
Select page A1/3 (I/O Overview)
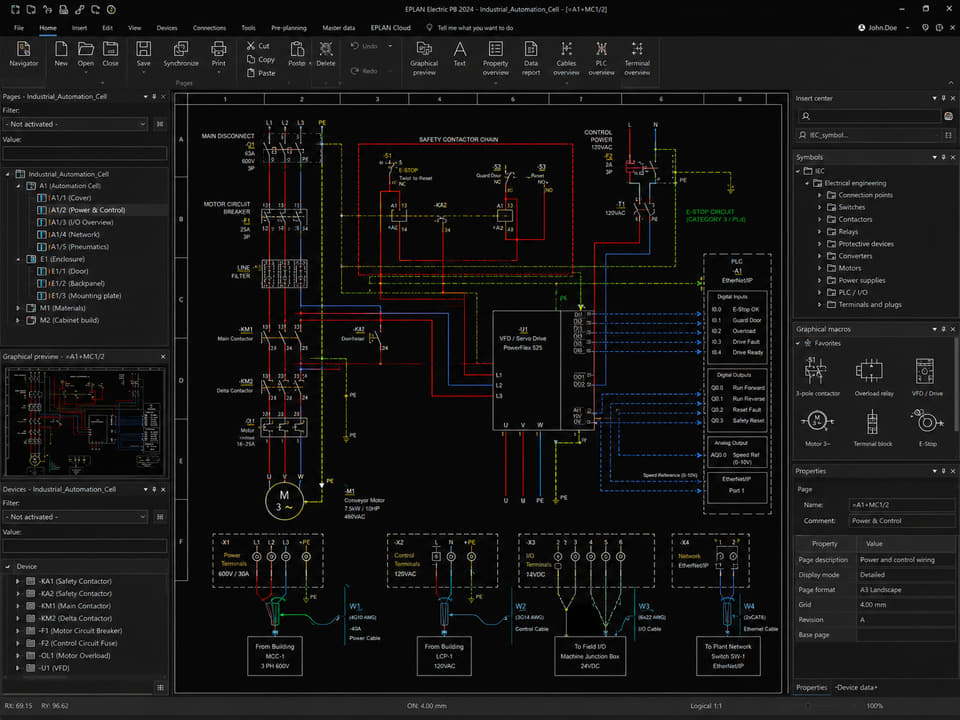tap(81, 222)
